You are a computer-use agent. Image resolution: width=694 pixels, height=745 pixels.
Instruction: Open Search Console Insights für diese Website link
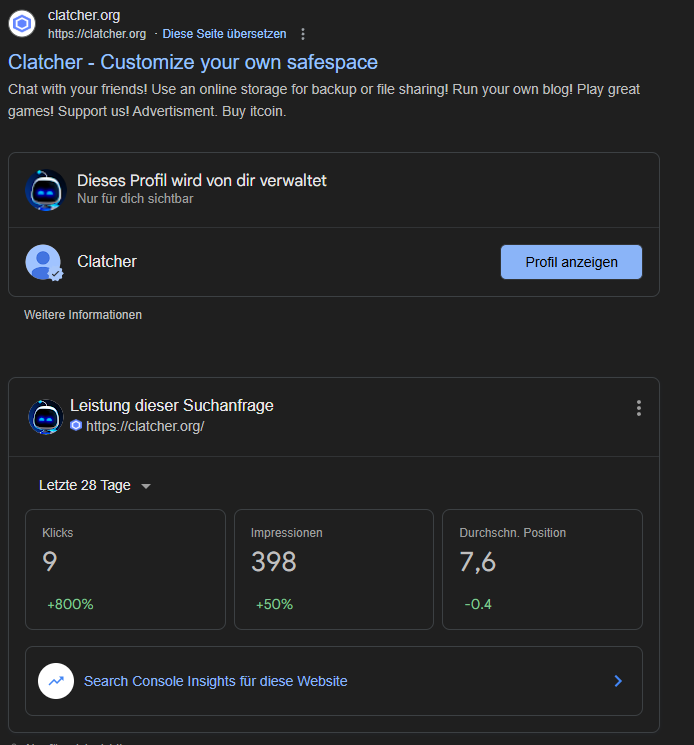point(216,681)
